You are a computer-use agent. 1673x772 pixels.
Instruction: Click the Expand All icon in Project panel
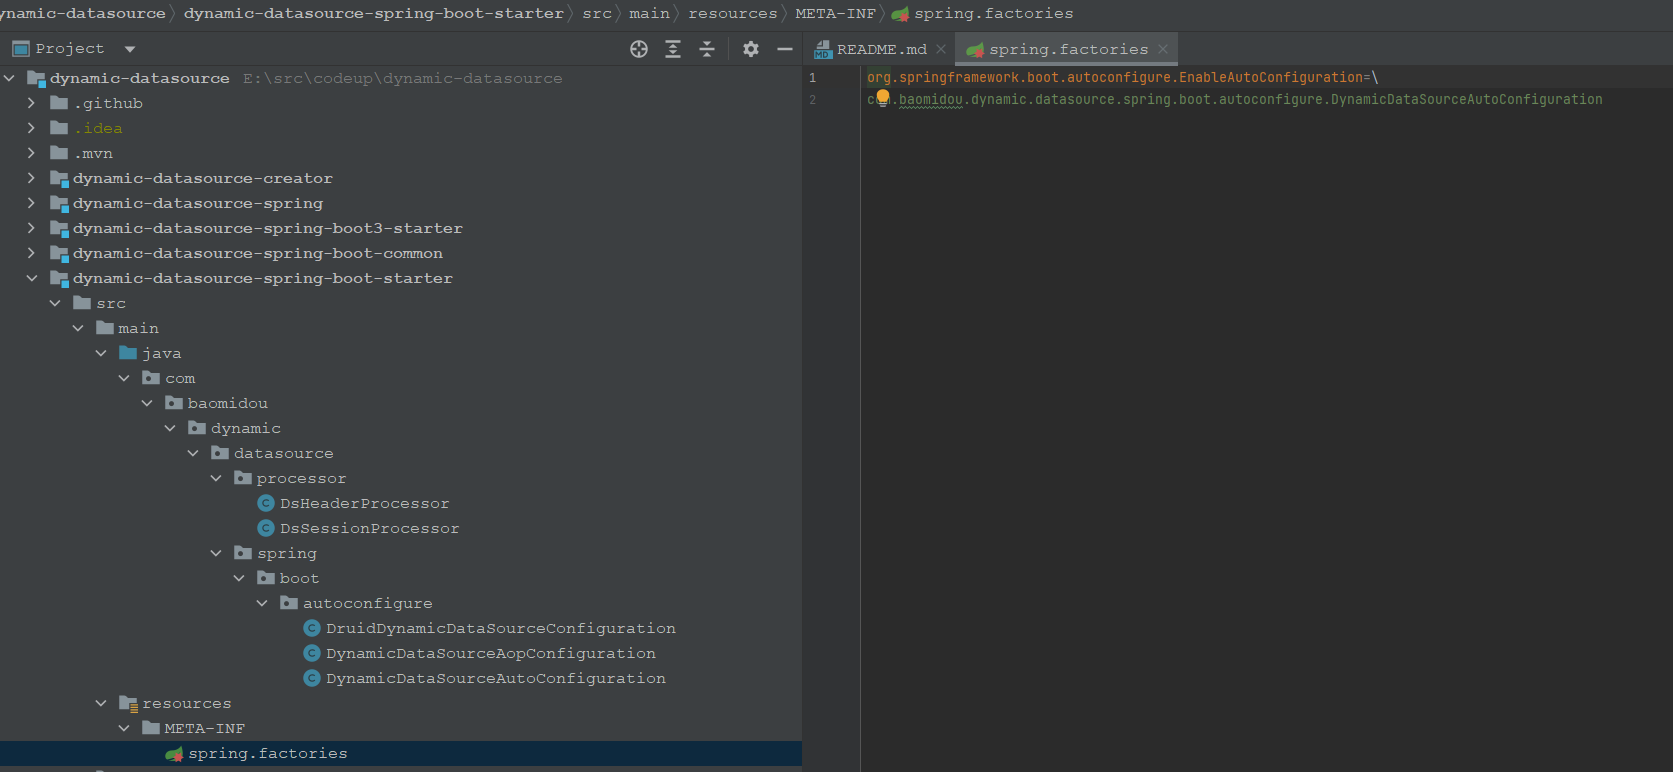(673, 49)
